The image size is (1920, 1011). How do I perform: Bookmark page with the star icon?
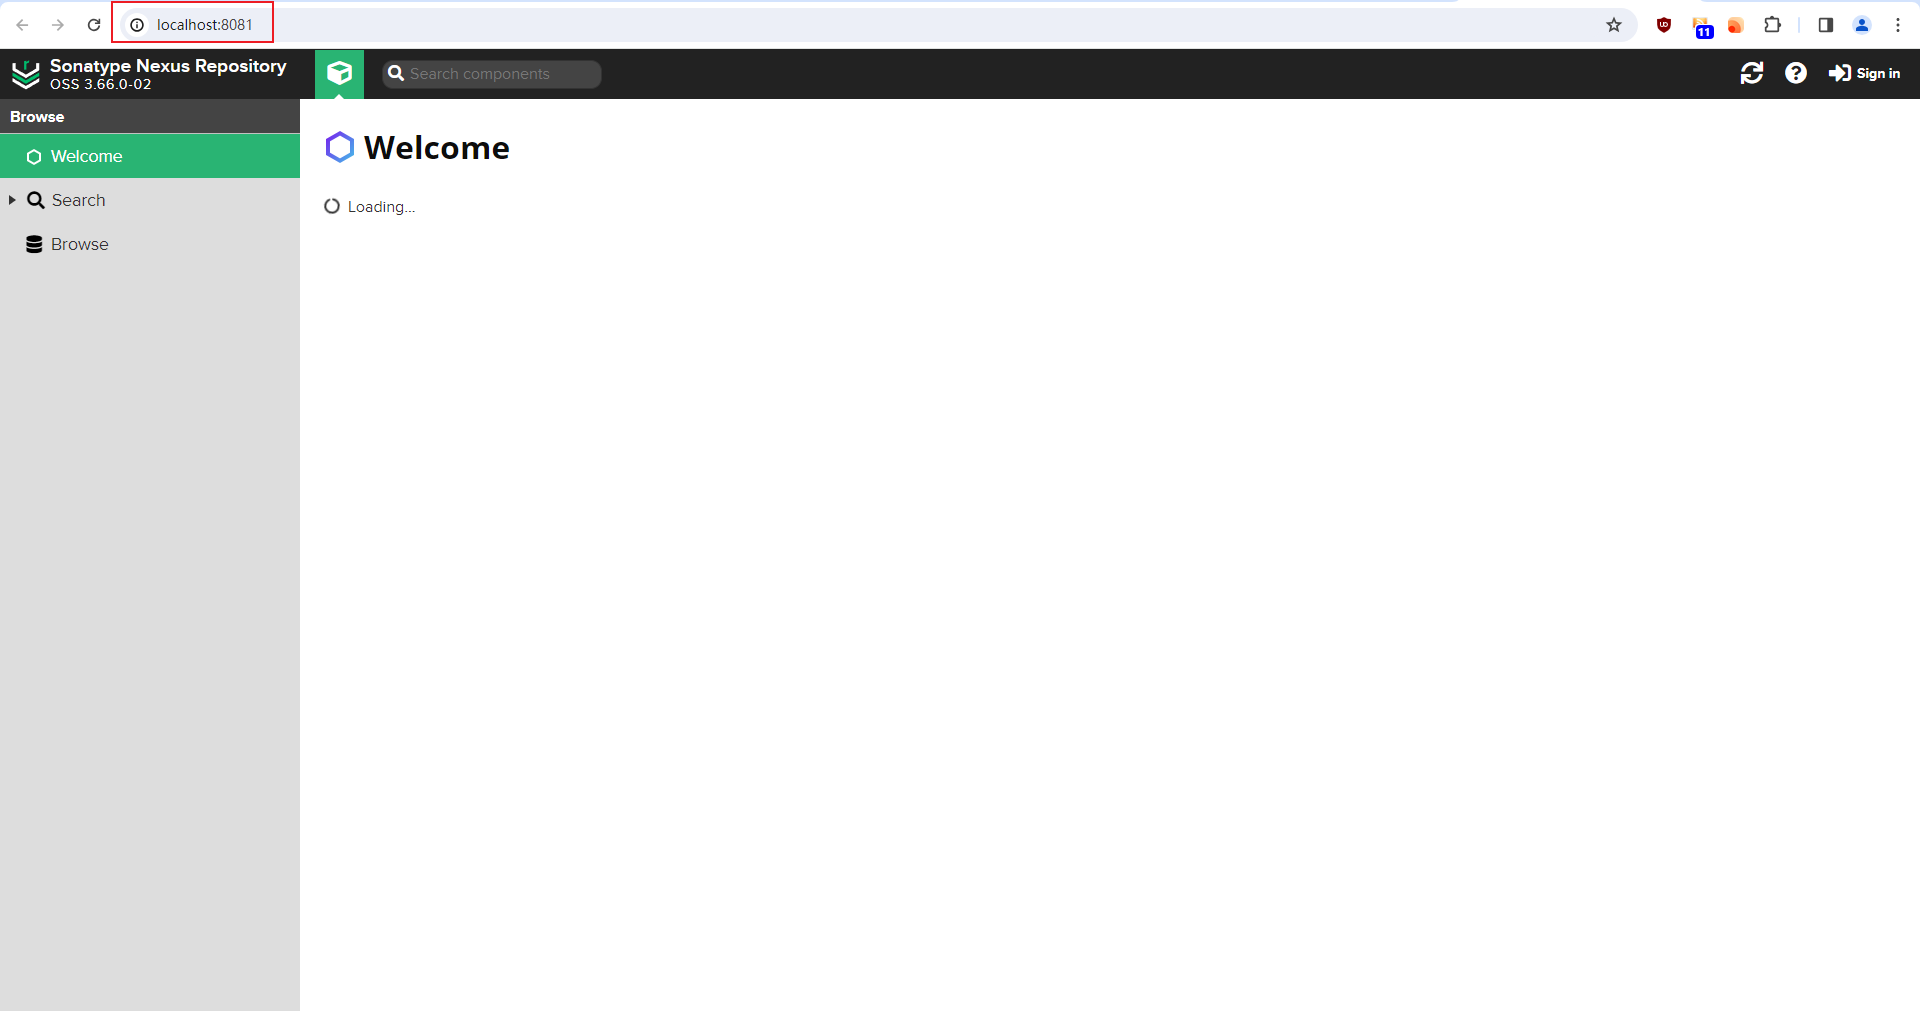point(1614,25)
